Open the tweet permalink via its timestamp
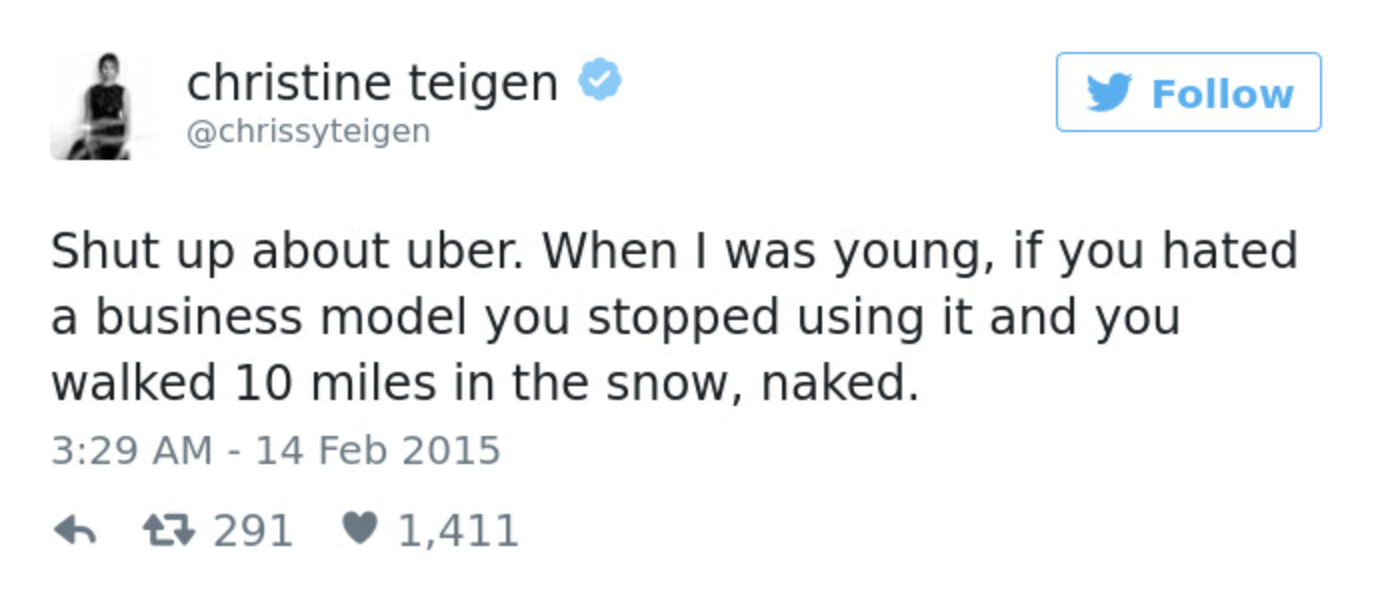The image size is (1378, 608). [x=275, y=450]
